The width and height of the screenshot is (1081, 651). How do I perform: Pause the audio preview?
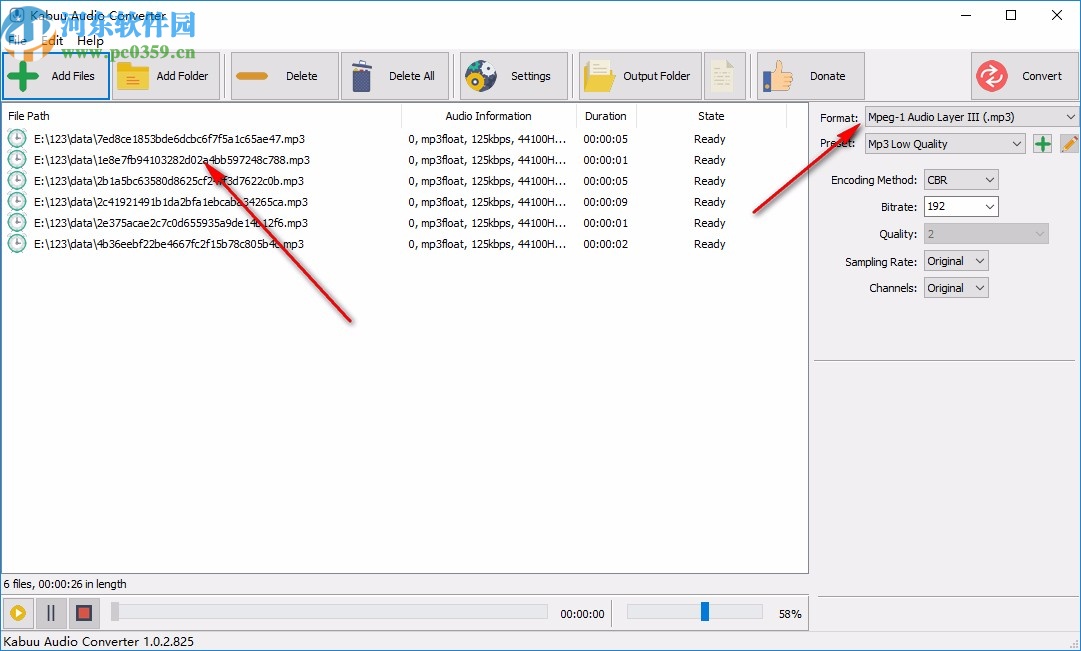point(50,613)
